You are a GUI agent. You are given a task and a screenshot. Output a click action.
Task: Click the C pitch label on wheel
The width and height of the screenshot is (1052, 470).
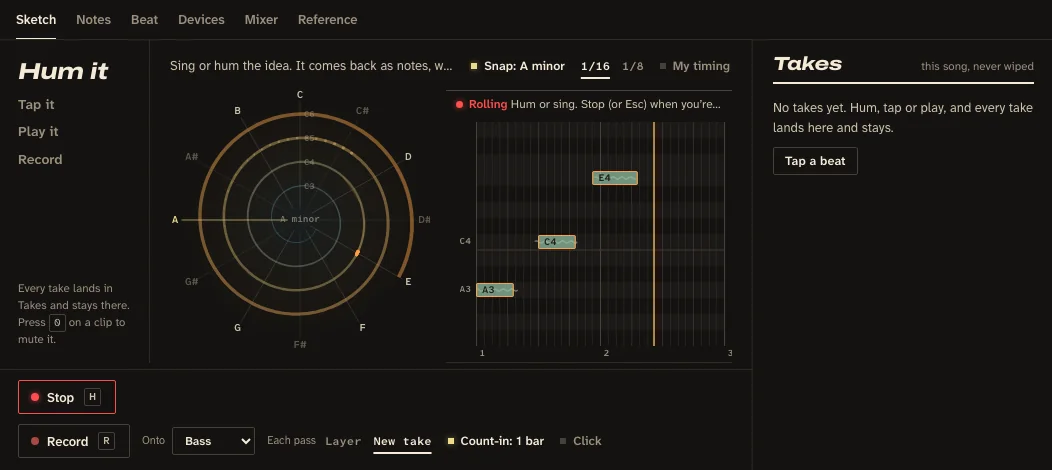[300, 95]
